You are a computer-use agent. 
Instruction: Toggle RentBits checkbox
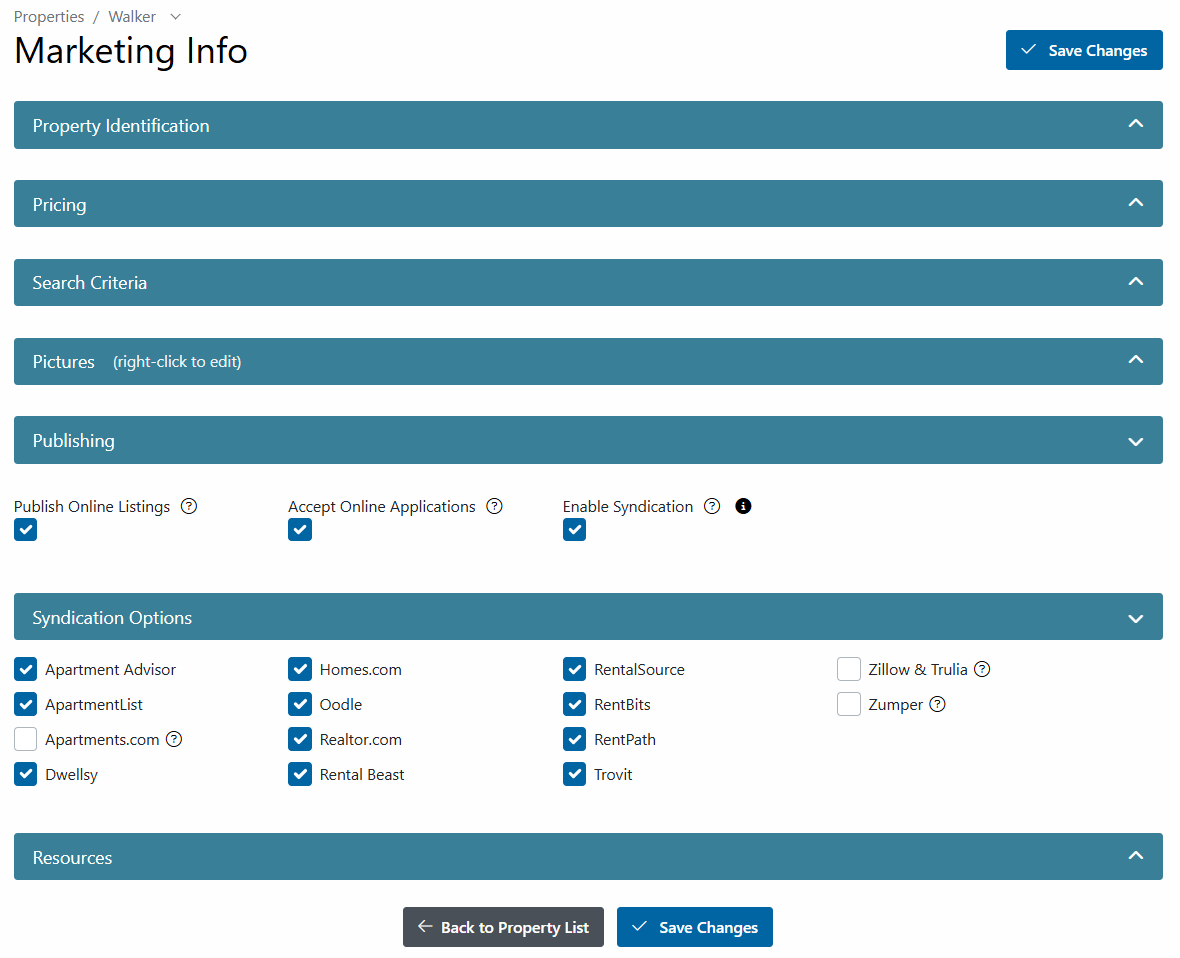[574, 704]
